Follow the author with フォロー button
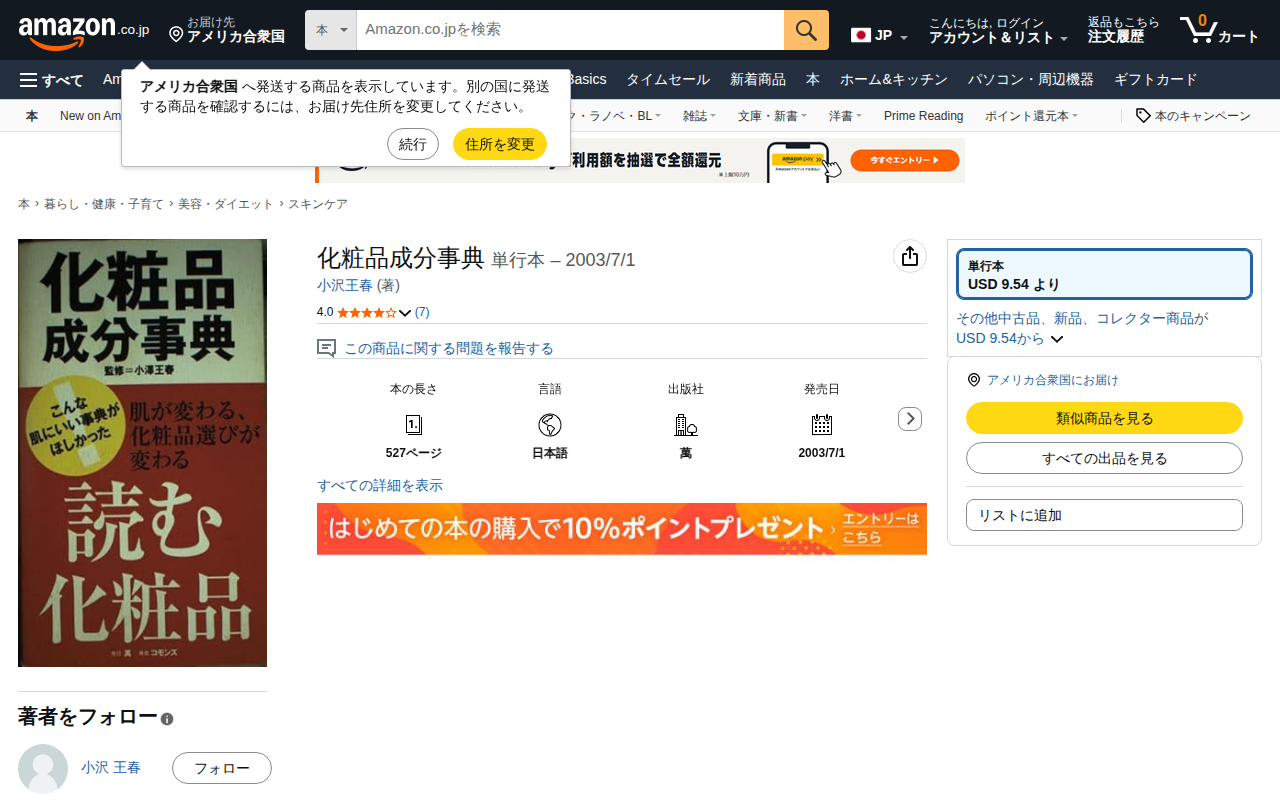This screenshot has height=800, width=1280. point(222,768)
